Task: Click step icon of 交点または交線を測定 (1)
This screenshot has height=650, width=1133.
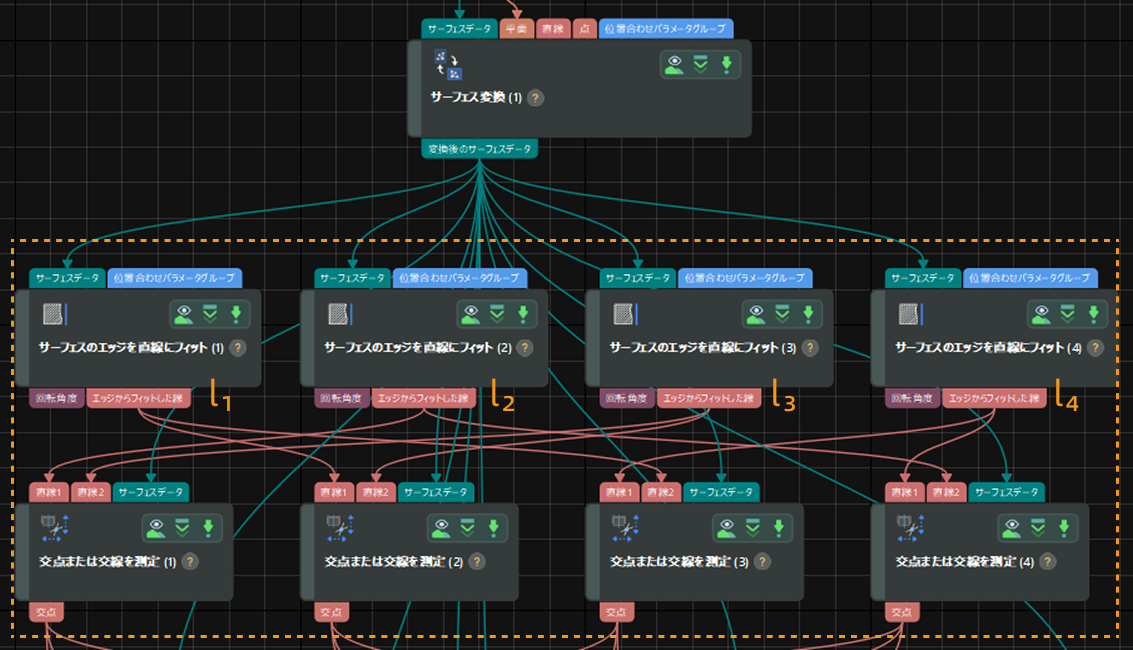Action: [54, 528]
